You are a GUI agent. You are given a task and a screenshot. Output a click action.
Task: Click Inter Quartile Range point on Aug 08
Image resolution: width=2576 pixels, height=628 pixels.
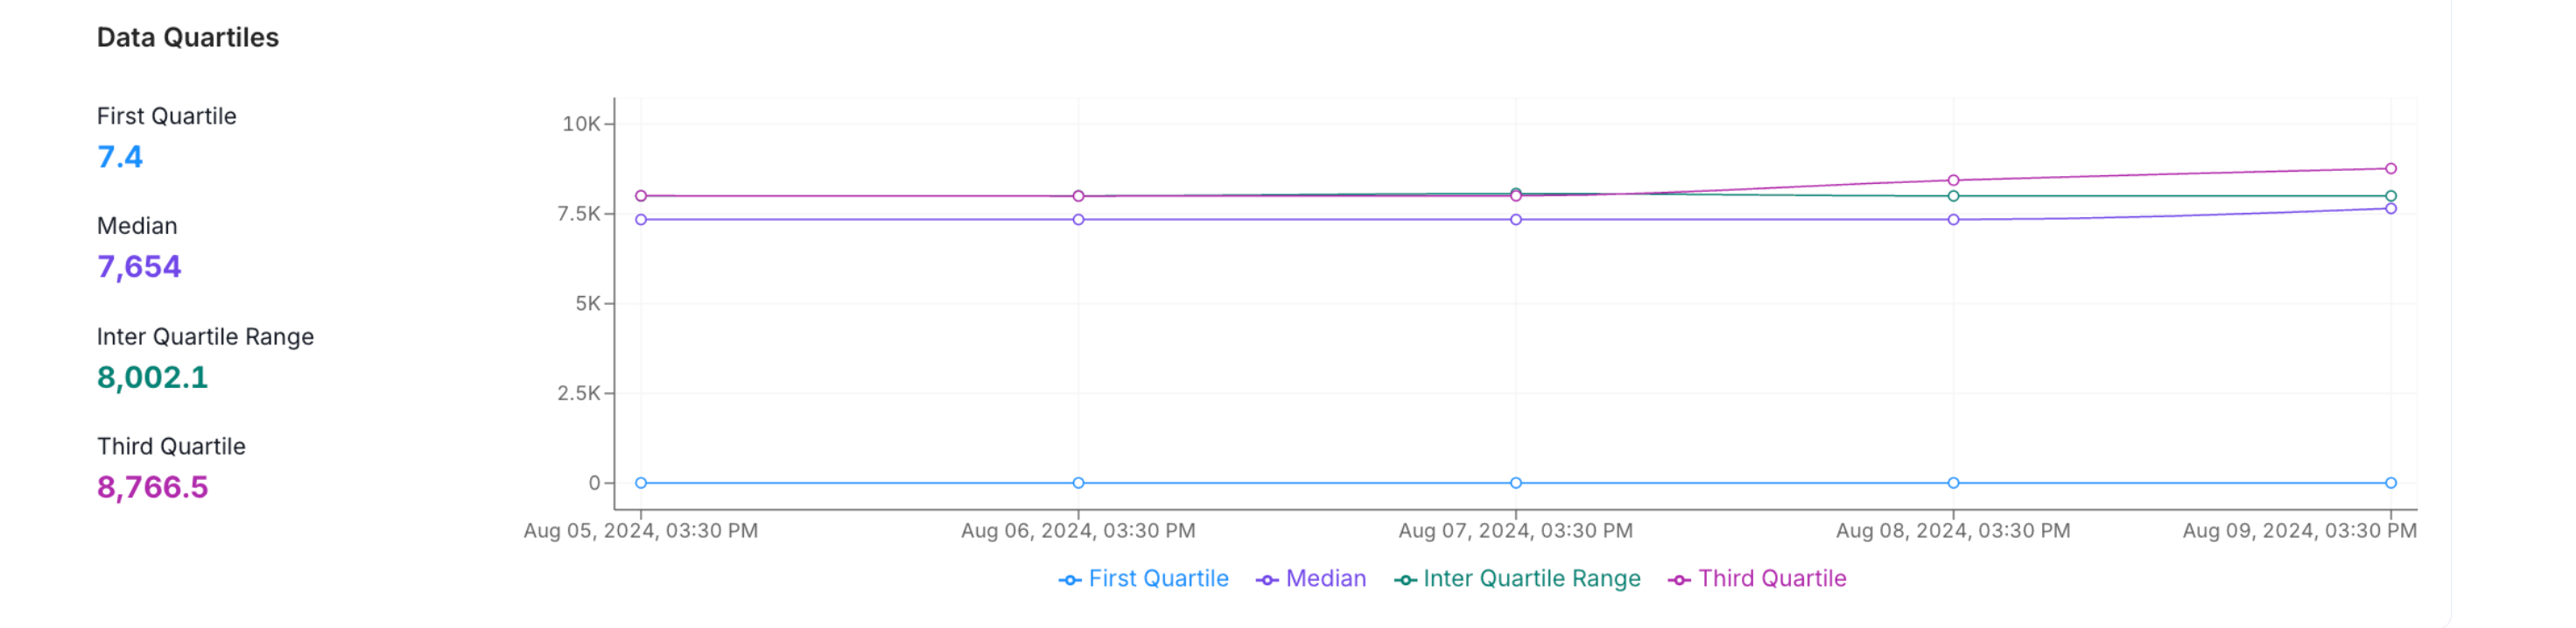pos(1953,196)
